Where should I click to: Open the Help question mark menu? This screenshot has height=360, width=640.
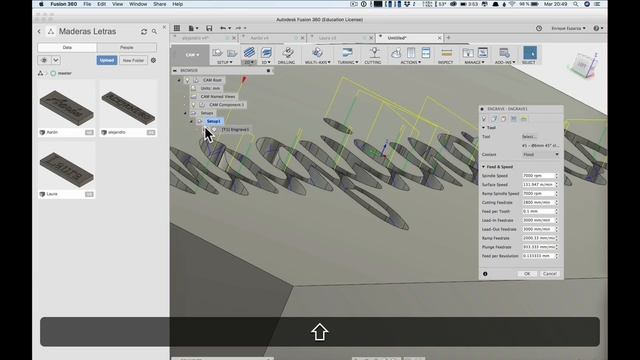597,28
